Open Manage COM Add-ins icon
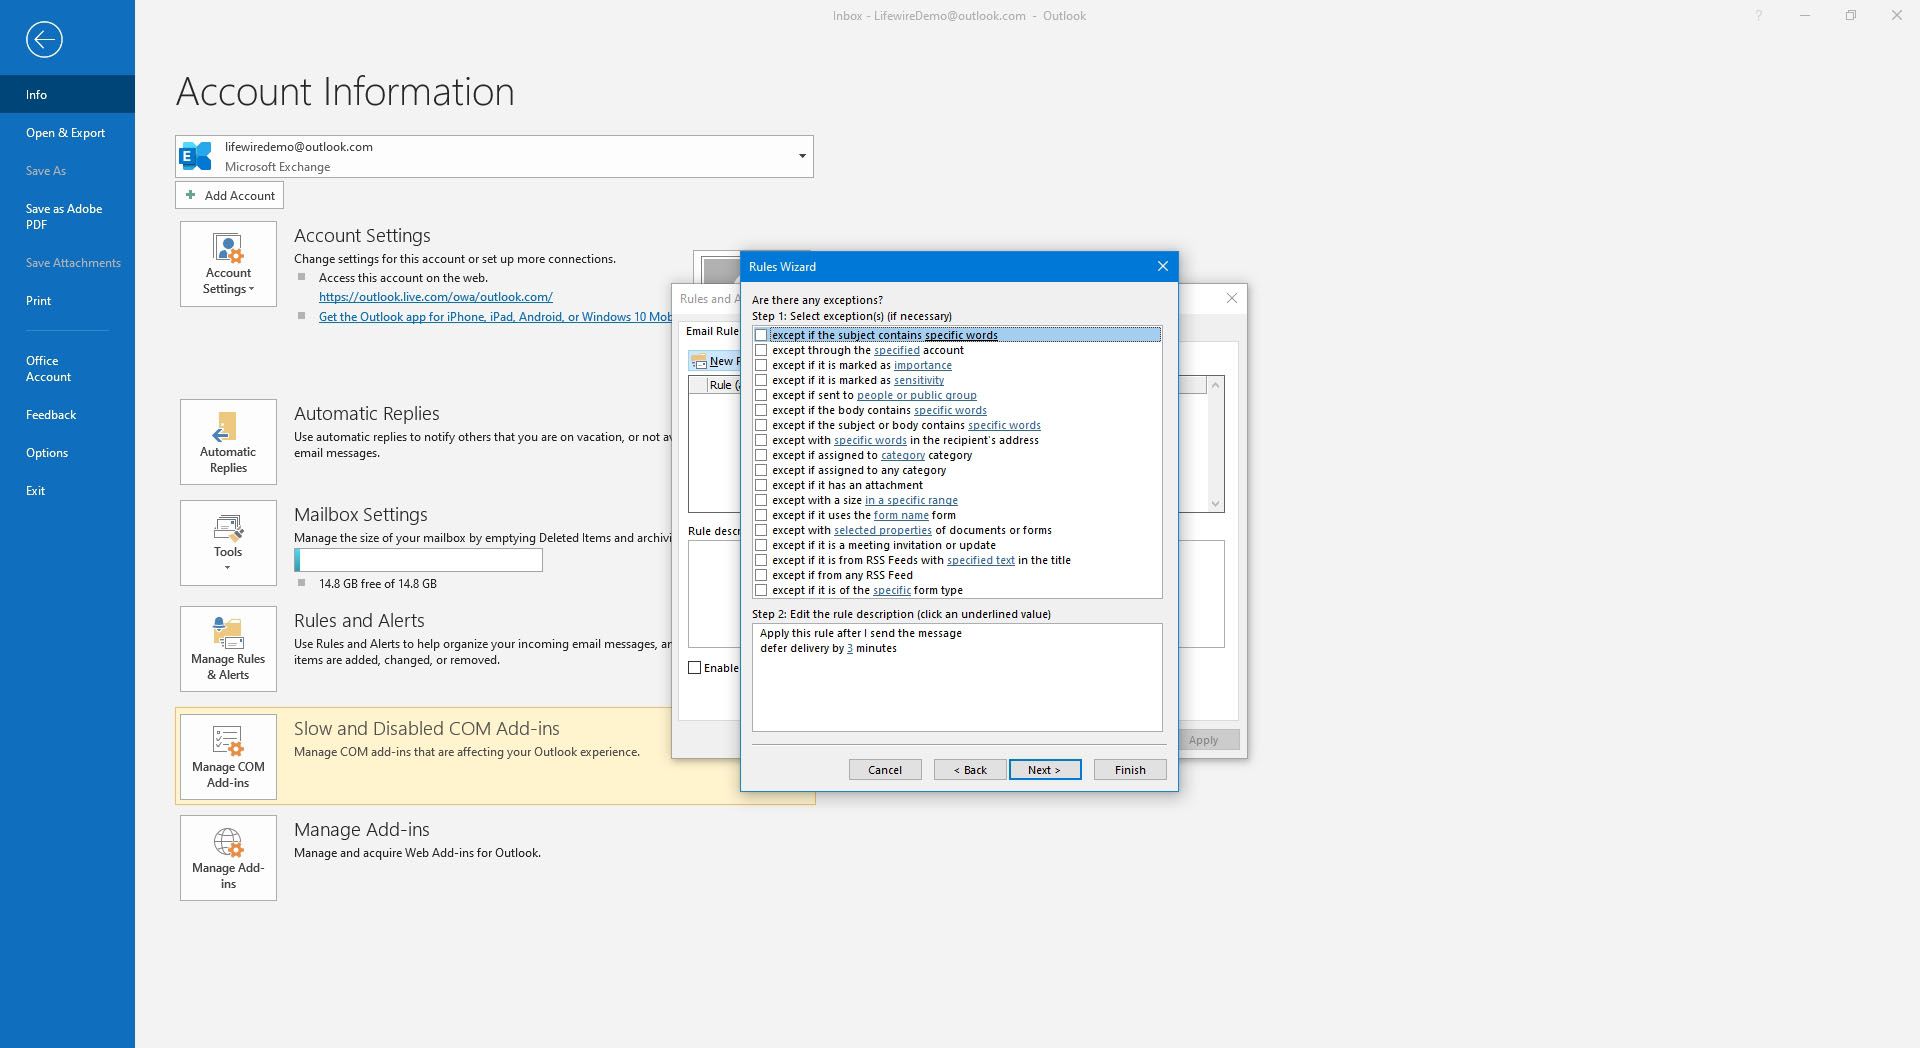The width and height of the screenshot is (1920, 1048). (x=228, y=757)
